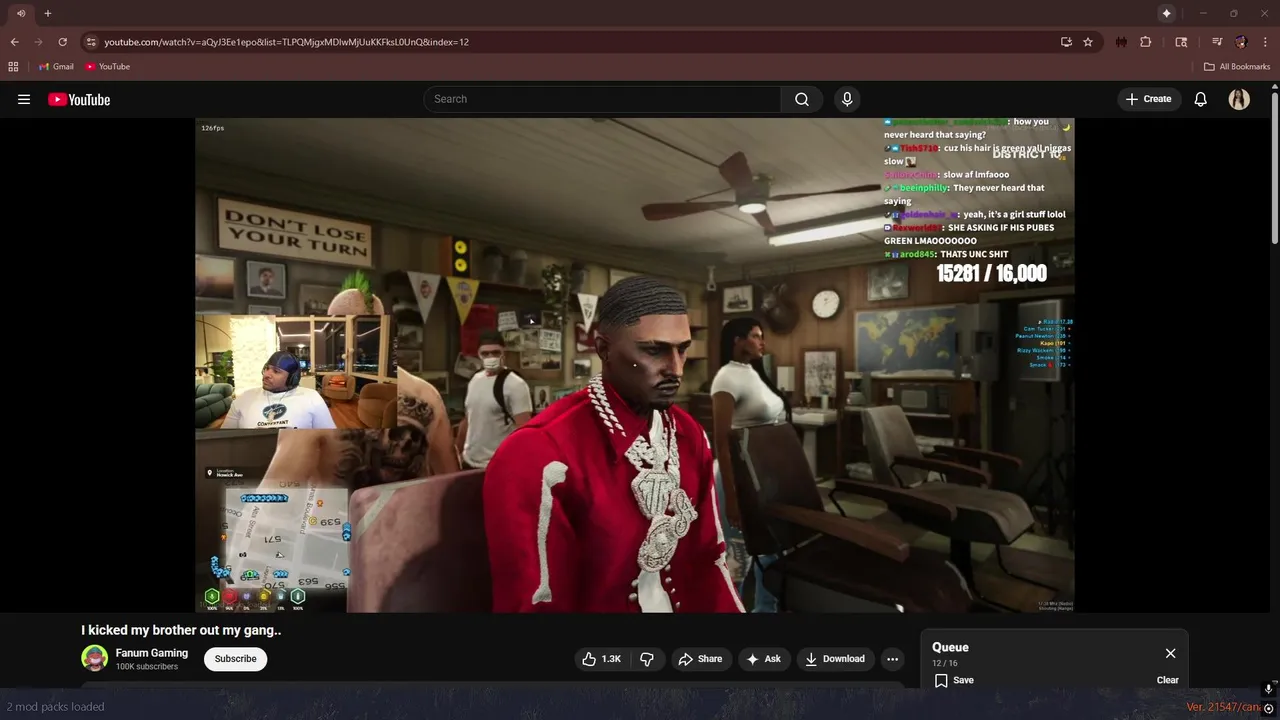Screen dimensions: 1280x720
Task: Install the app via address bar icon
Action: pyautogui.click(x=1066, y=42)
